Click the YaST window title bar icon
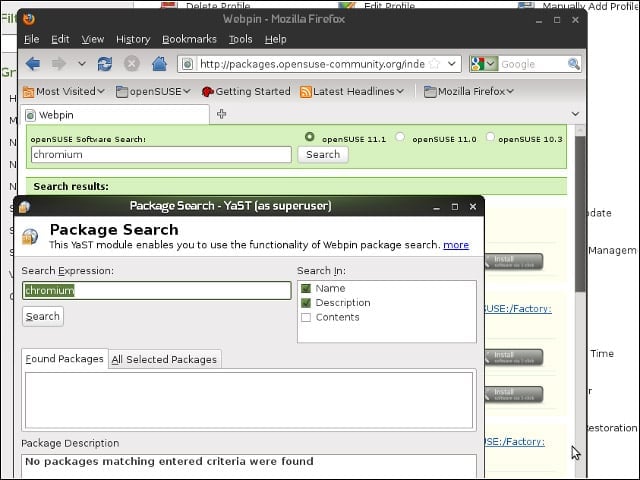 click(24, 207)
